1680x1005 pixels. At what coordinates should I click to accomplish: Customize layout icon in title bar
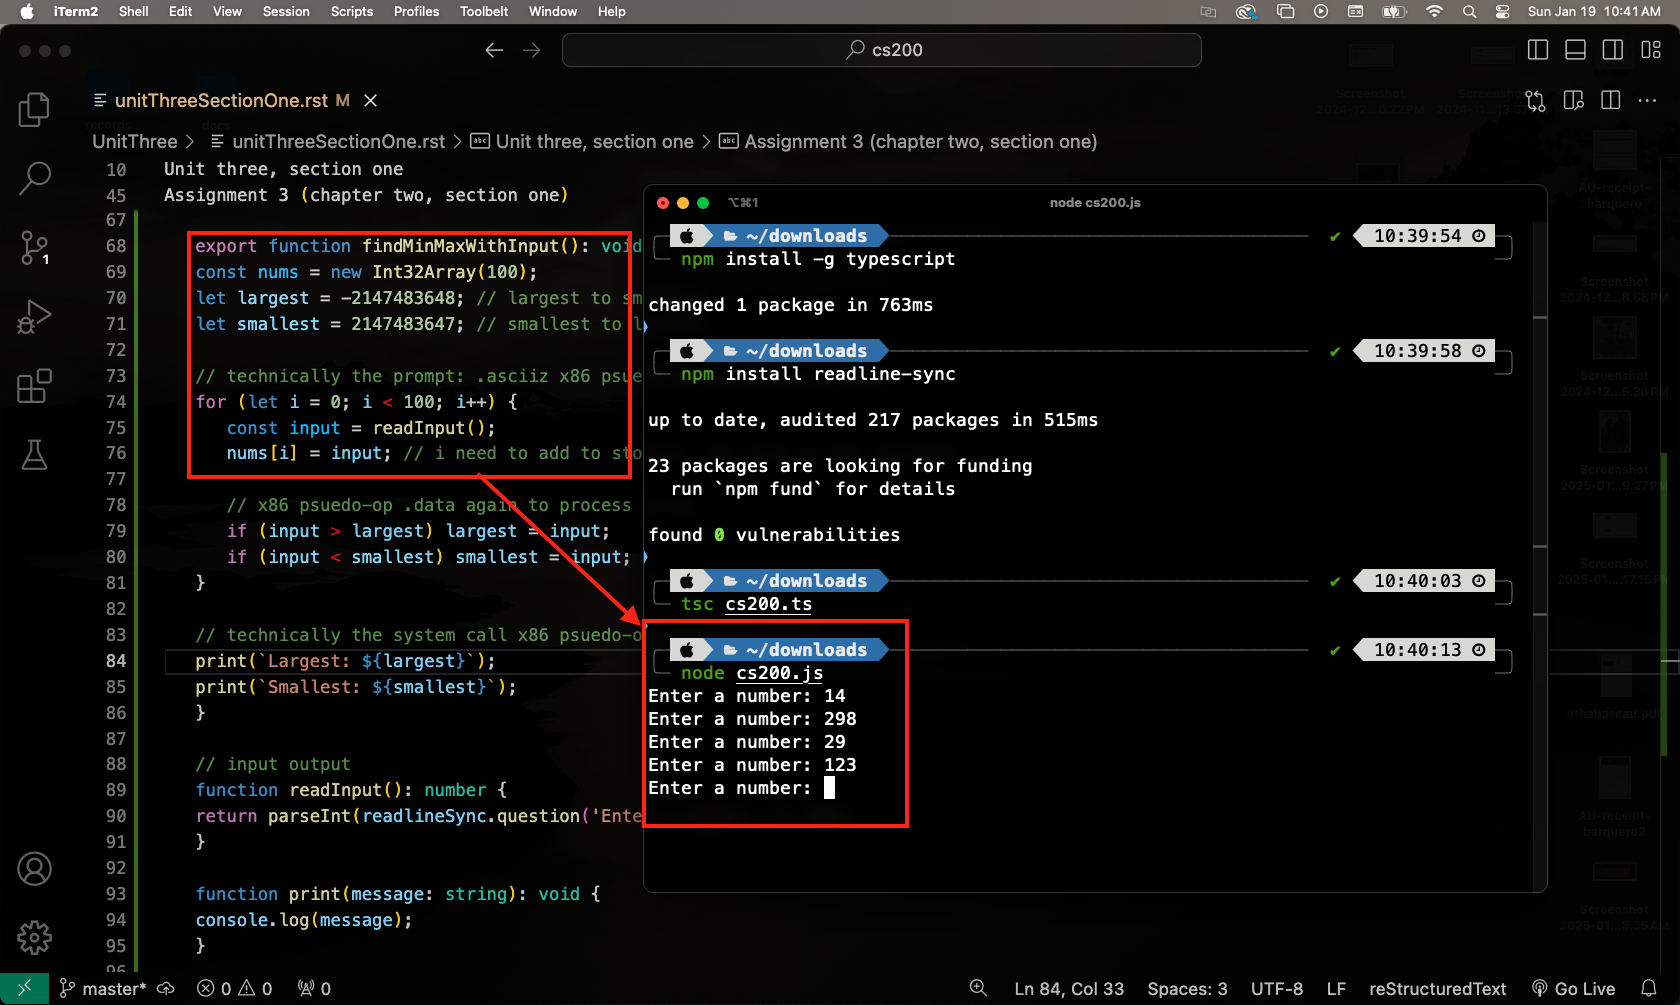click(1651, 50)
